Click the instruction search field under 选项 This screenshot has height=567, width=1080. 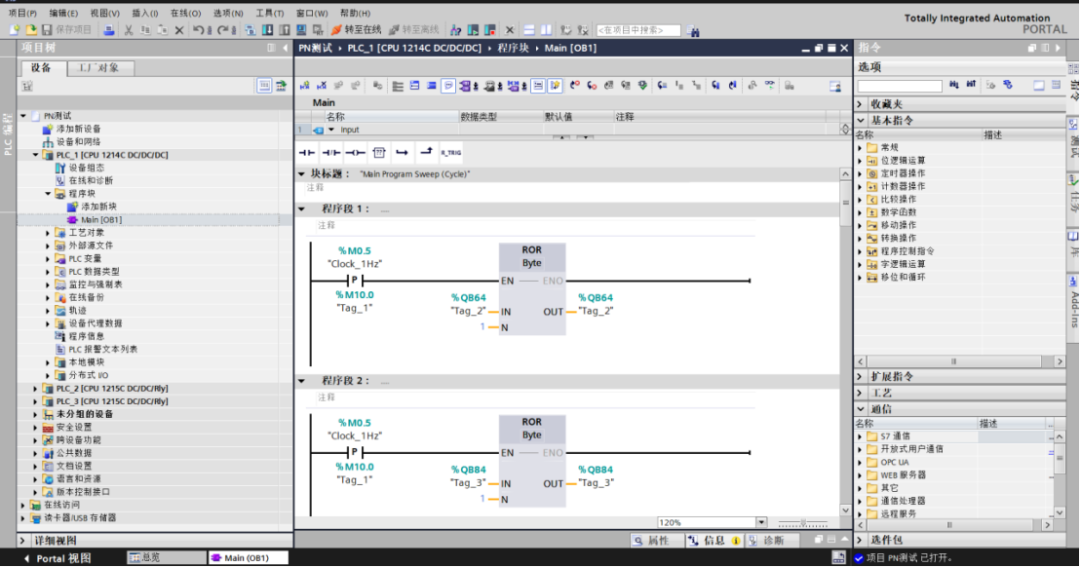pos(900,86)
